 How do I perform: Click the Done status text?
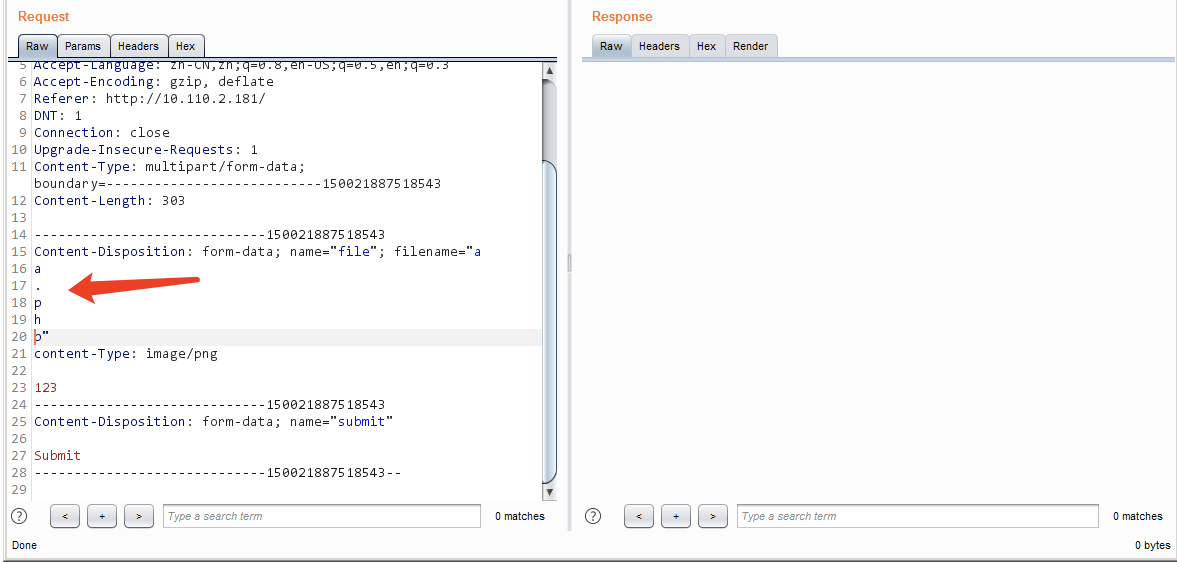click(24, 545)
